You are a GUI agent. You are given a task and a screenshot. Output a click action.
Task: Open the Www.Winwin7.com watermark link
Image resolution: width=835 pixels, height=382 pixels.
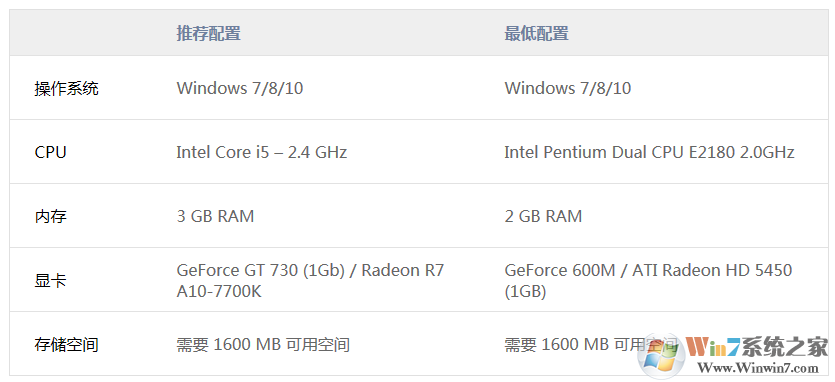click(x=757, y=368)
